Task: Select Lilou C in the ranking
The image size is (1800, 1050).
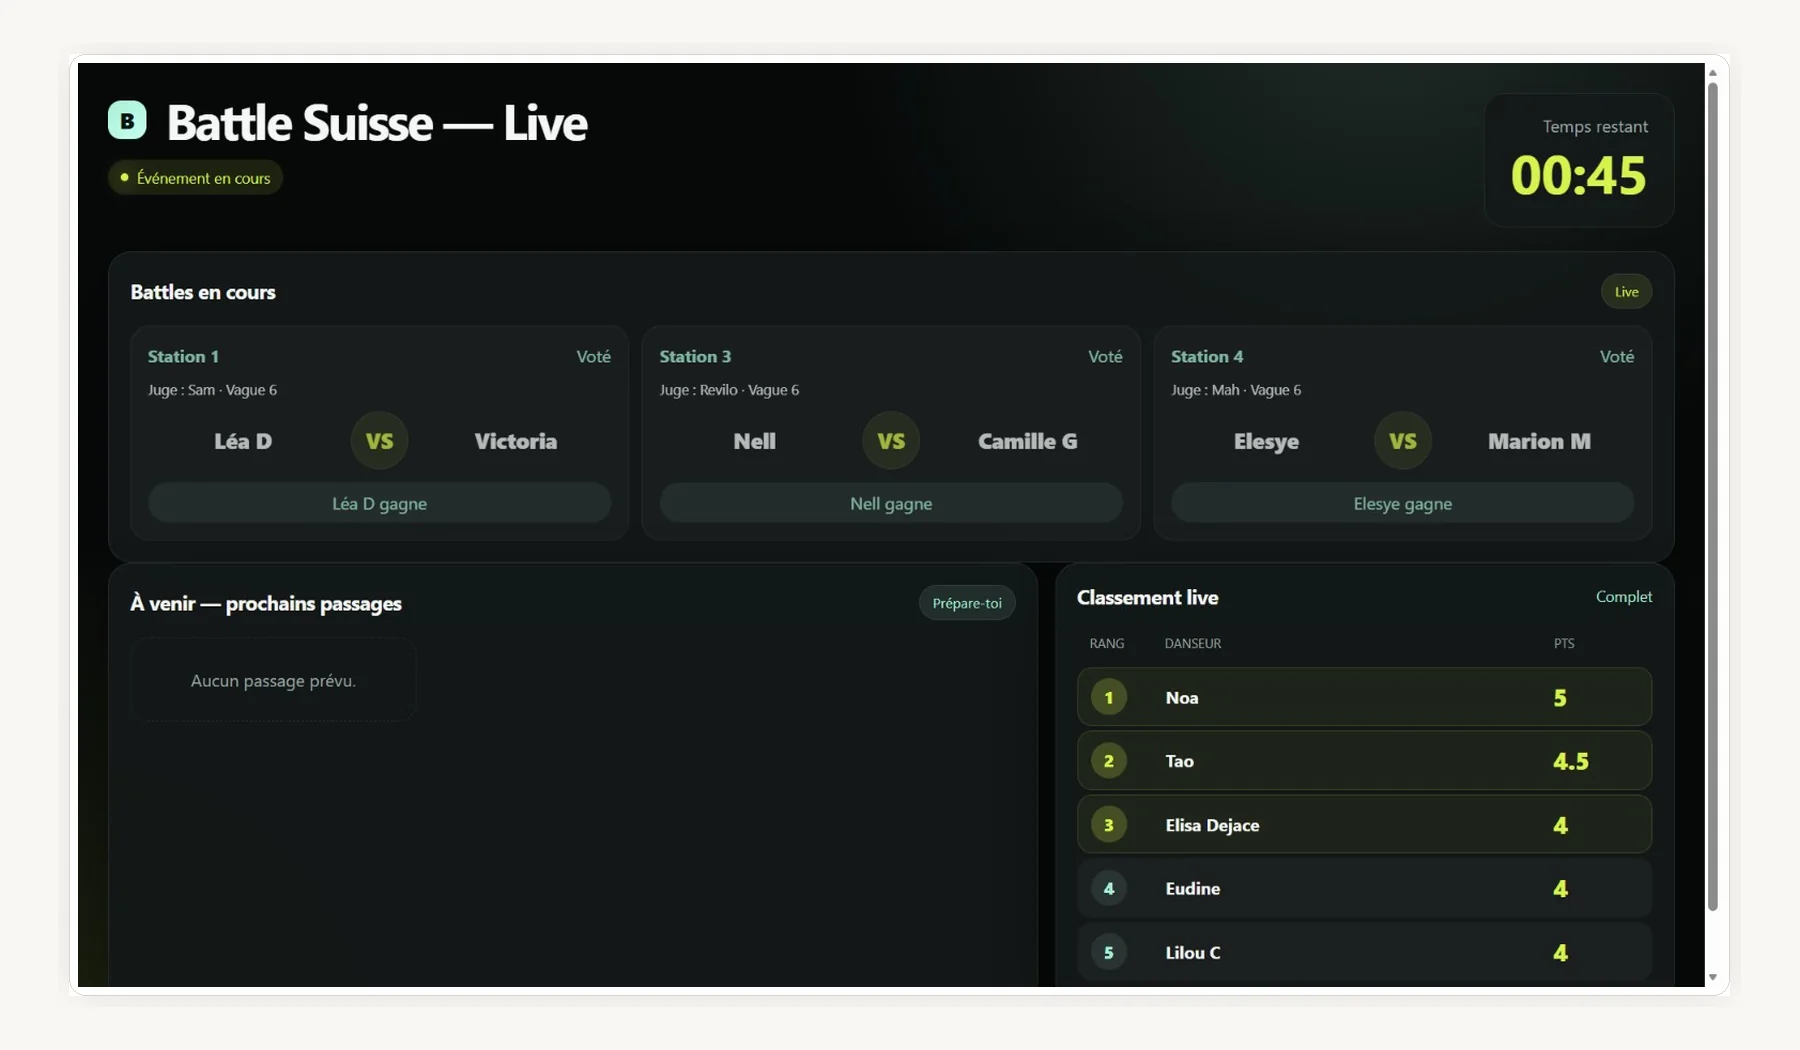Action: (1192, 952)
